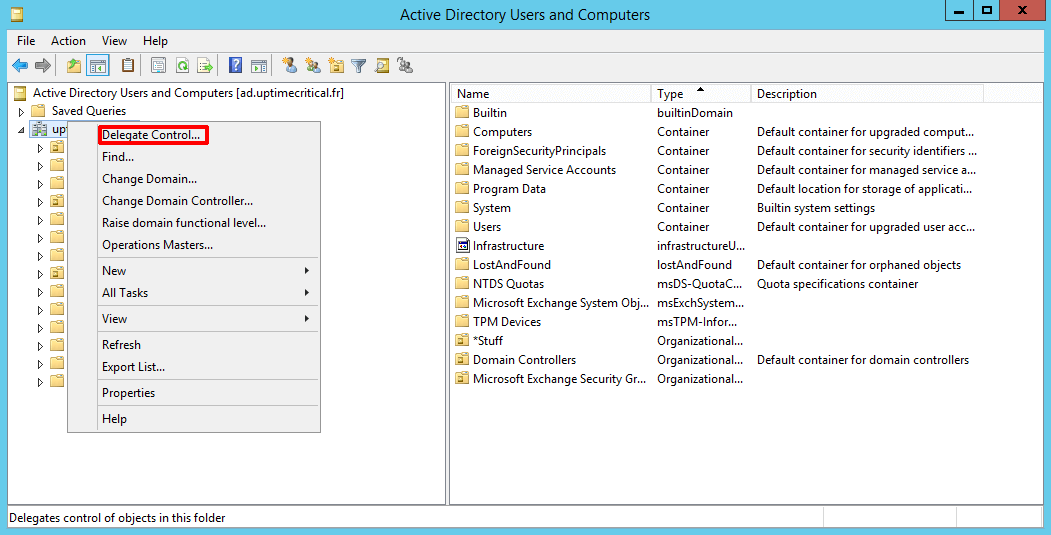
Task: Click the Create new group toolbar icon
Action: click(x=313, y=65)
